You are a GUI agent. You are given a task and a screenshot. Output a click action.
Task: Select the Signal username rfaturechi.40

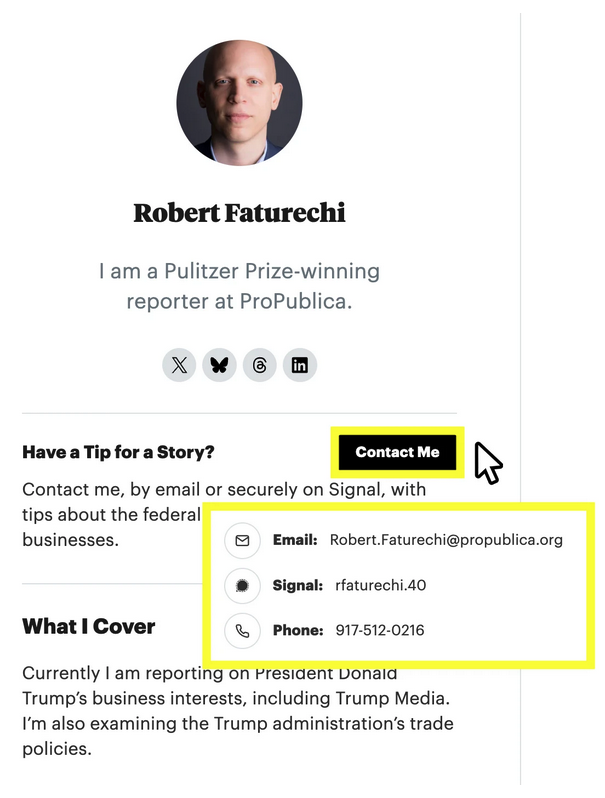point(381,586)
